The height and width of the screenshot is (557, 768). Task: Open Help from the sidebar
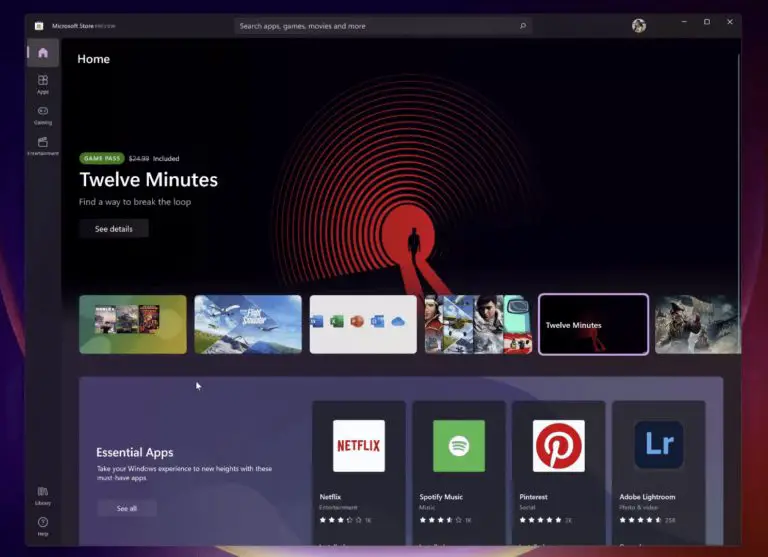[43, 527]
